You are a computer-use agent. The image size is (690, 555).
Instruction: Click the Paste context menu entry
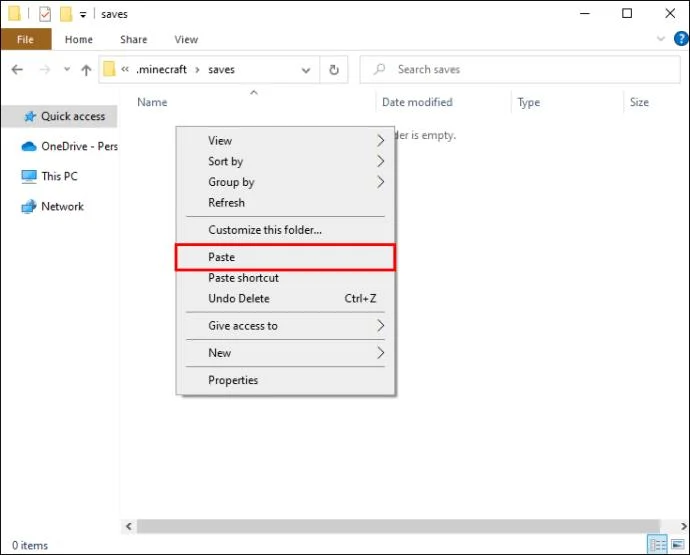click(285, 257)
